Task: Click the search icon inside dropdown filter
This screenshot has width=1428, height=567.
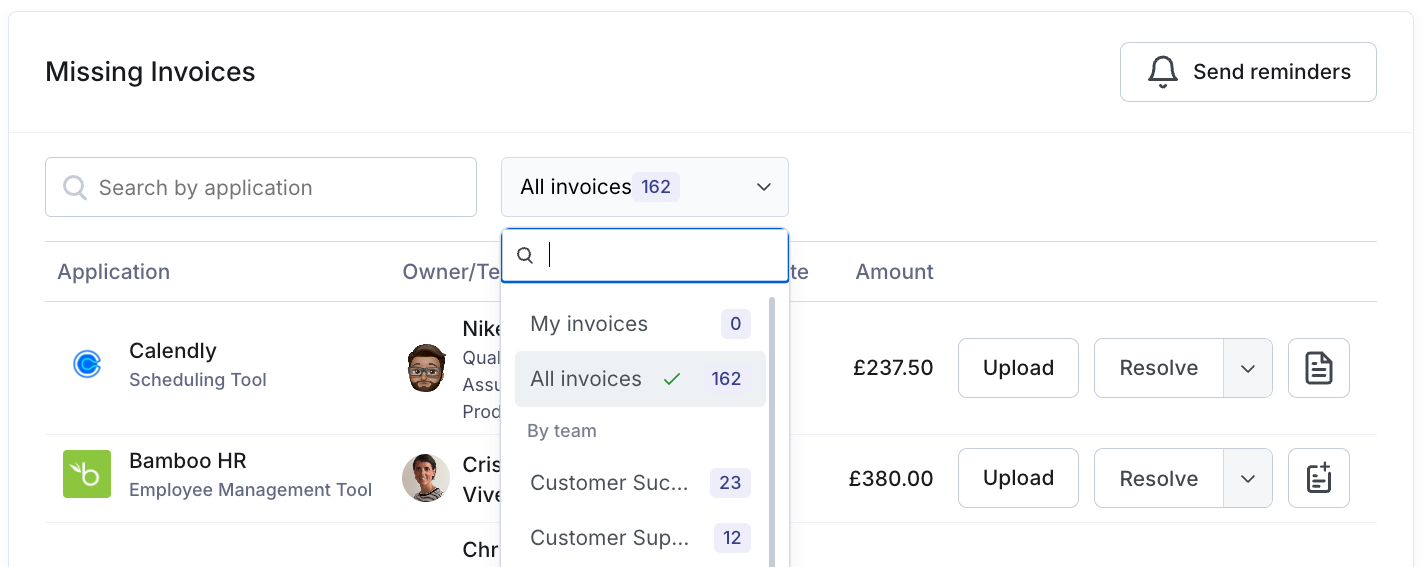Action: [x=525, y=256]
